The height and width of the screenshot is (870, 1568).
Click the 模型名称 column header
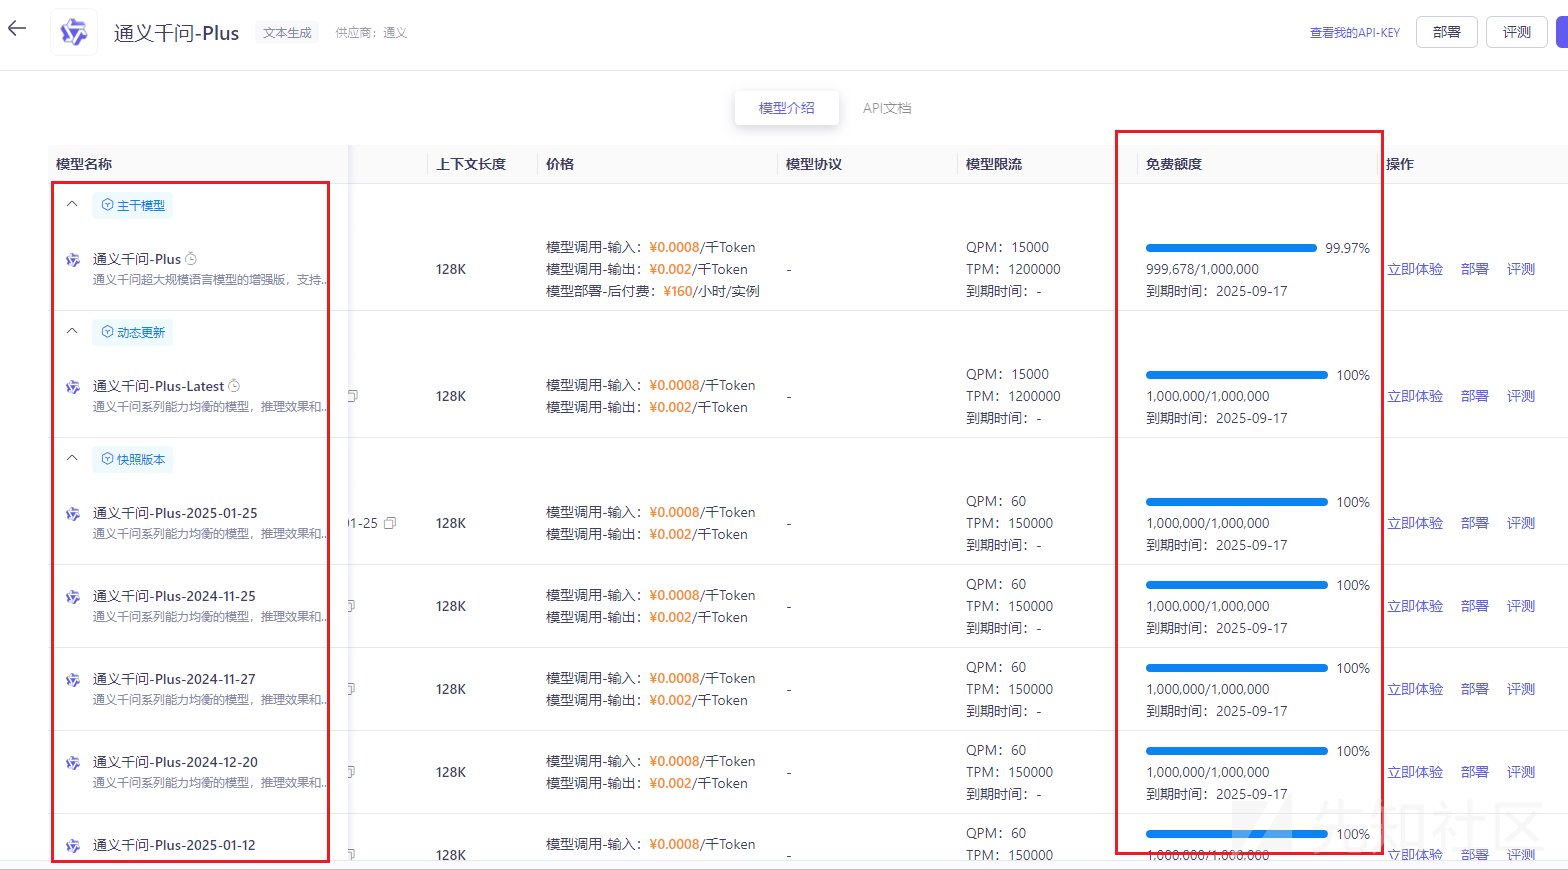coord(84,164)
